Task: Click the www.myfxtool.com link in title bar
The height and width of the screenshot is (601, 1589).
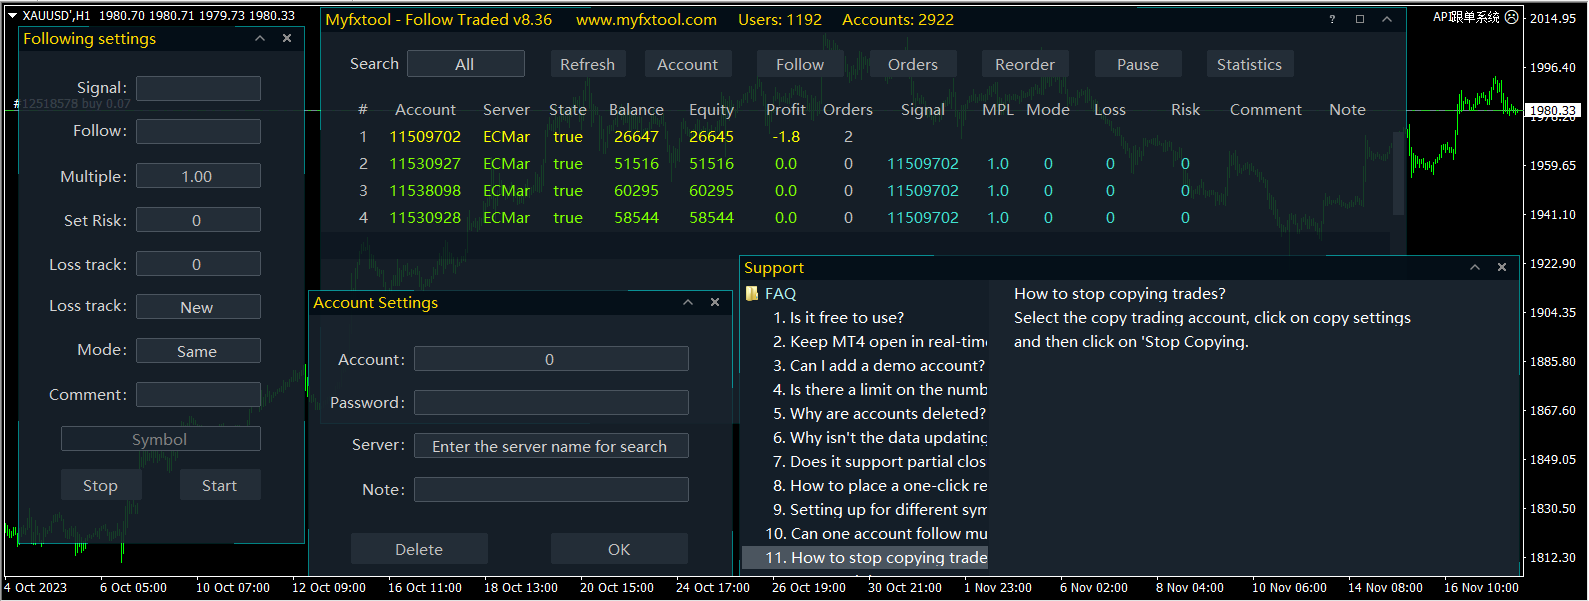Action: (x=646, y=20)
